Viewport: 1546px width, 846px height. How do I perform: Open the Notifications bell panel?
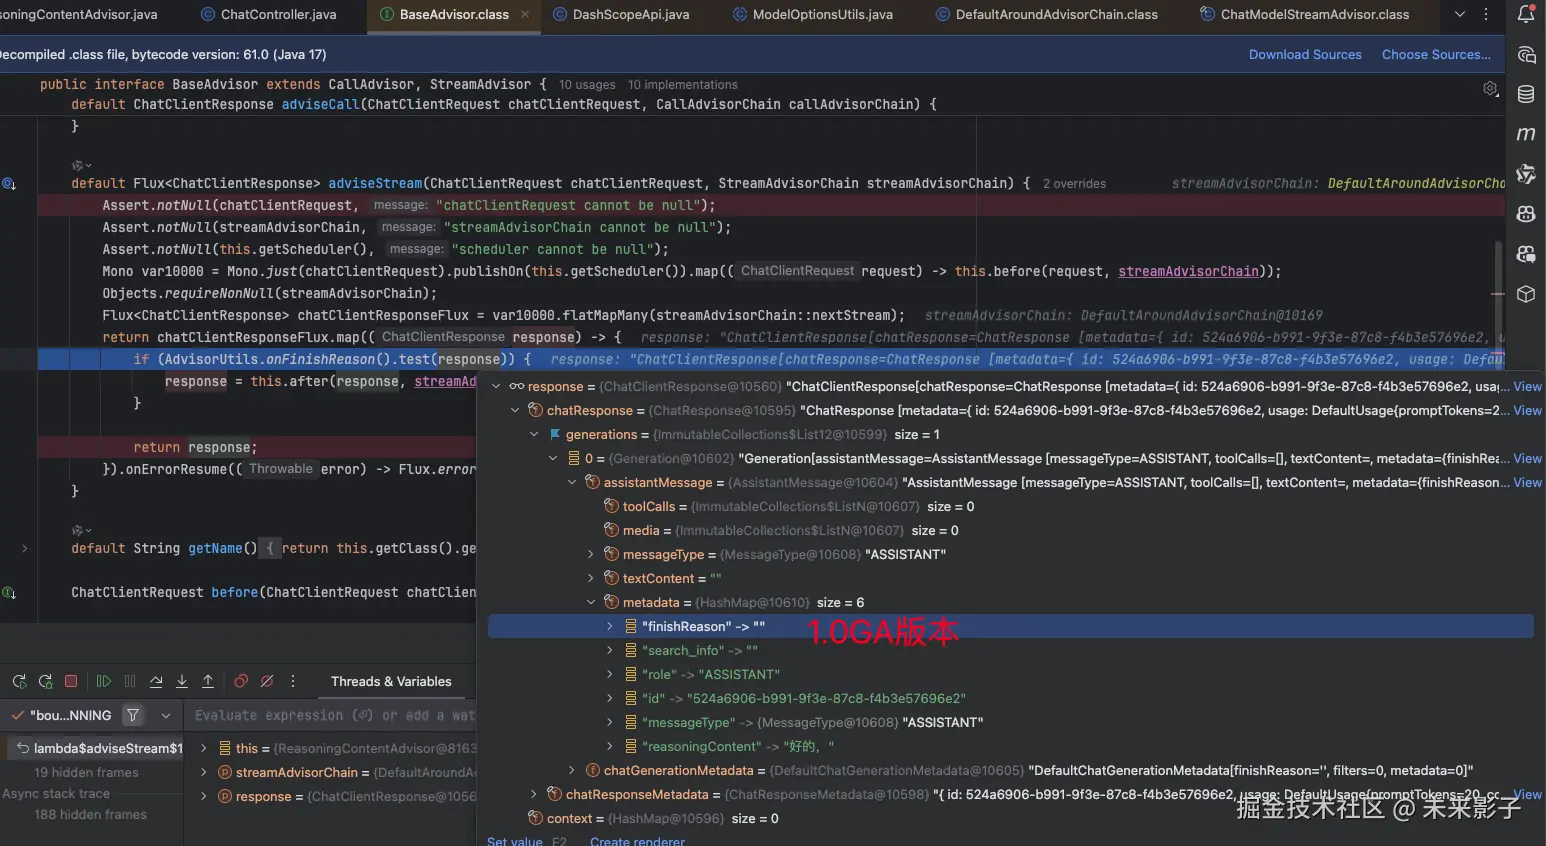tap(1526, 14)
